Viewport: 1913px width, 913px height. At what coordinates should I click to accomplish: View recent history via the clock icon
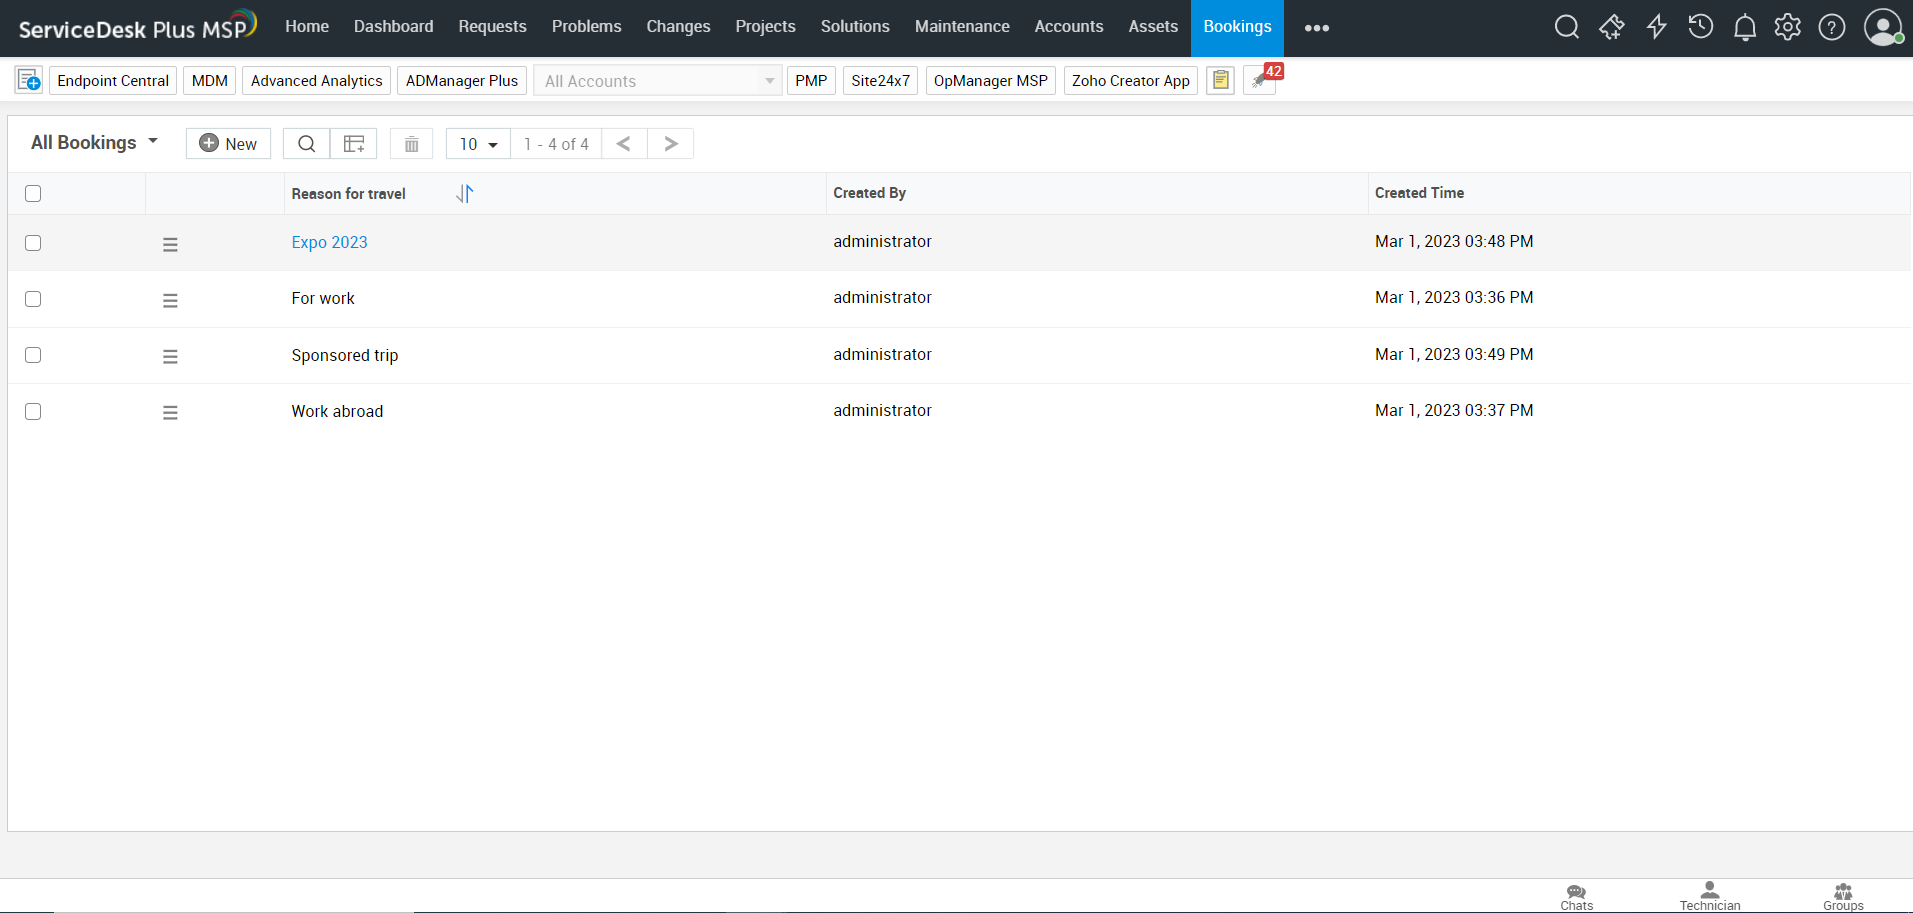[1700, 27]
